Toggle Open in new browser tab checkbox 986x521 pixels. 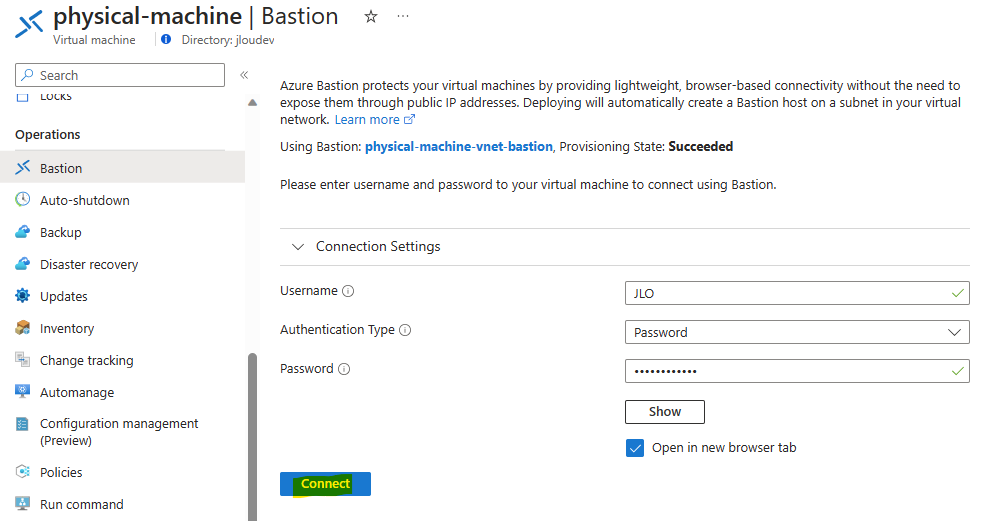pos(634,448)
